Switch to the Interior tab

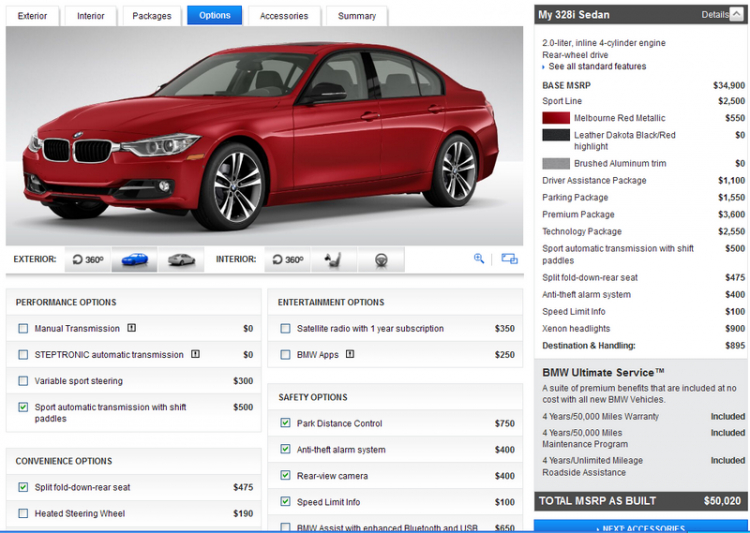90,16
